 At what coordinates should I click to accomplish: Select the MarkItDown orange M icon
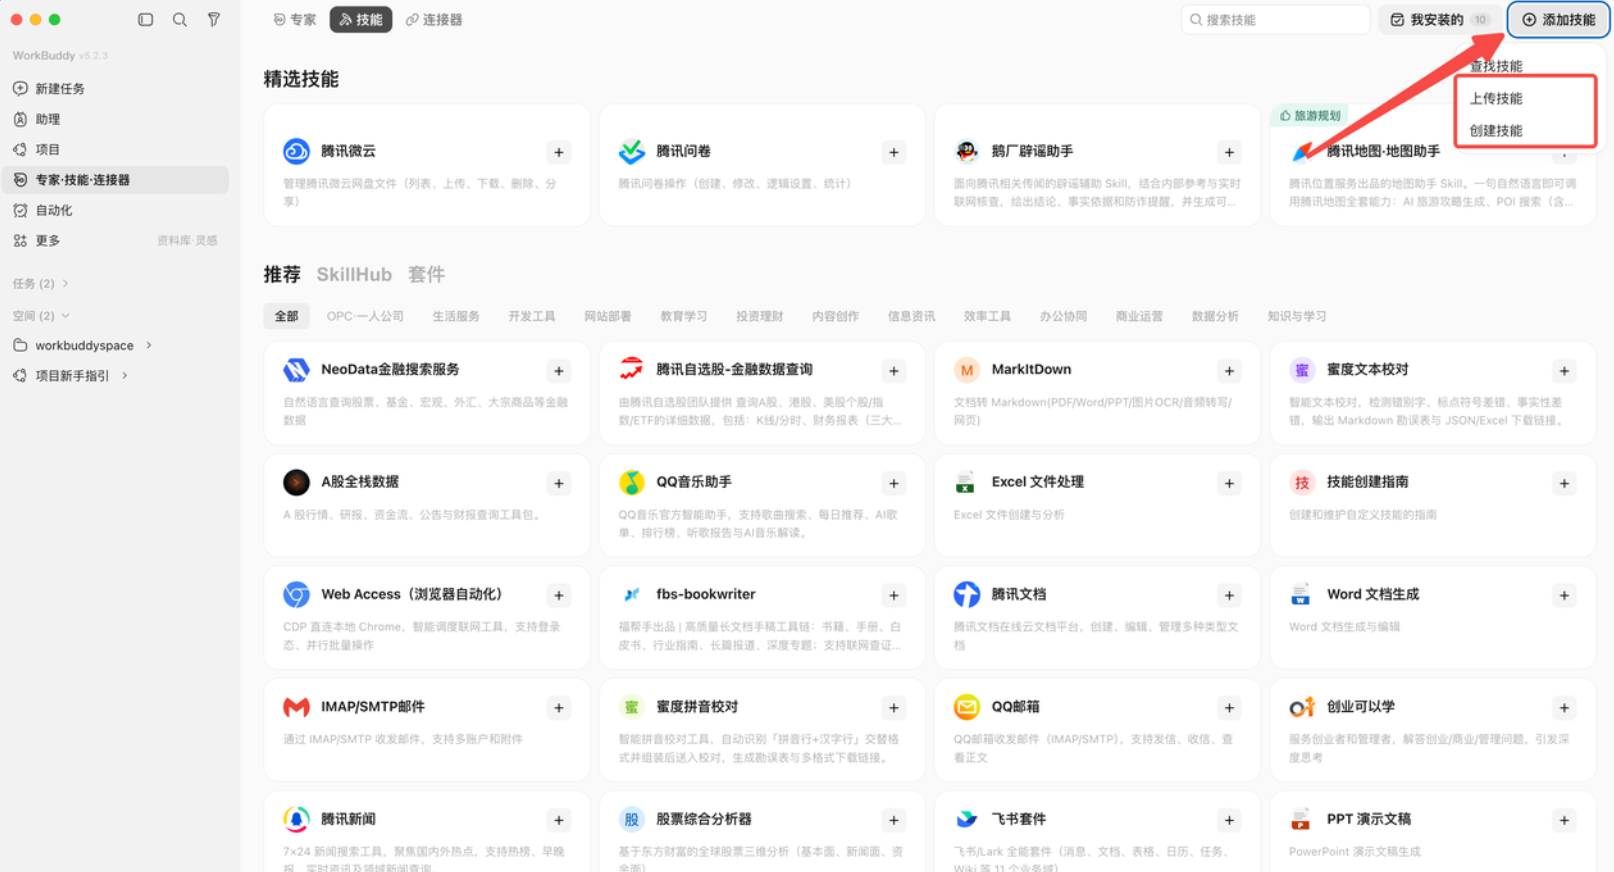point(967,370)
